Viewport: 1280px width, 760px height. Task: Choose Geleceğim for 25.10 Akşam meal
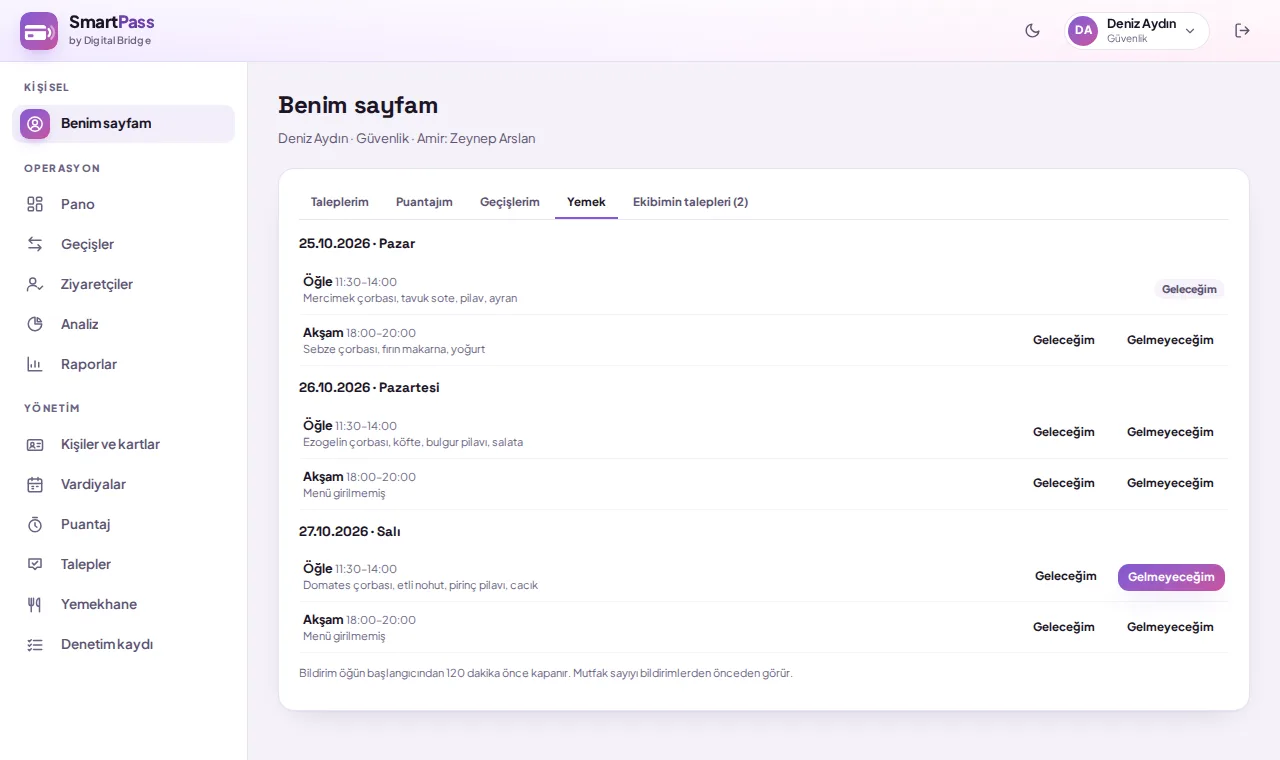click(1064, 340)
